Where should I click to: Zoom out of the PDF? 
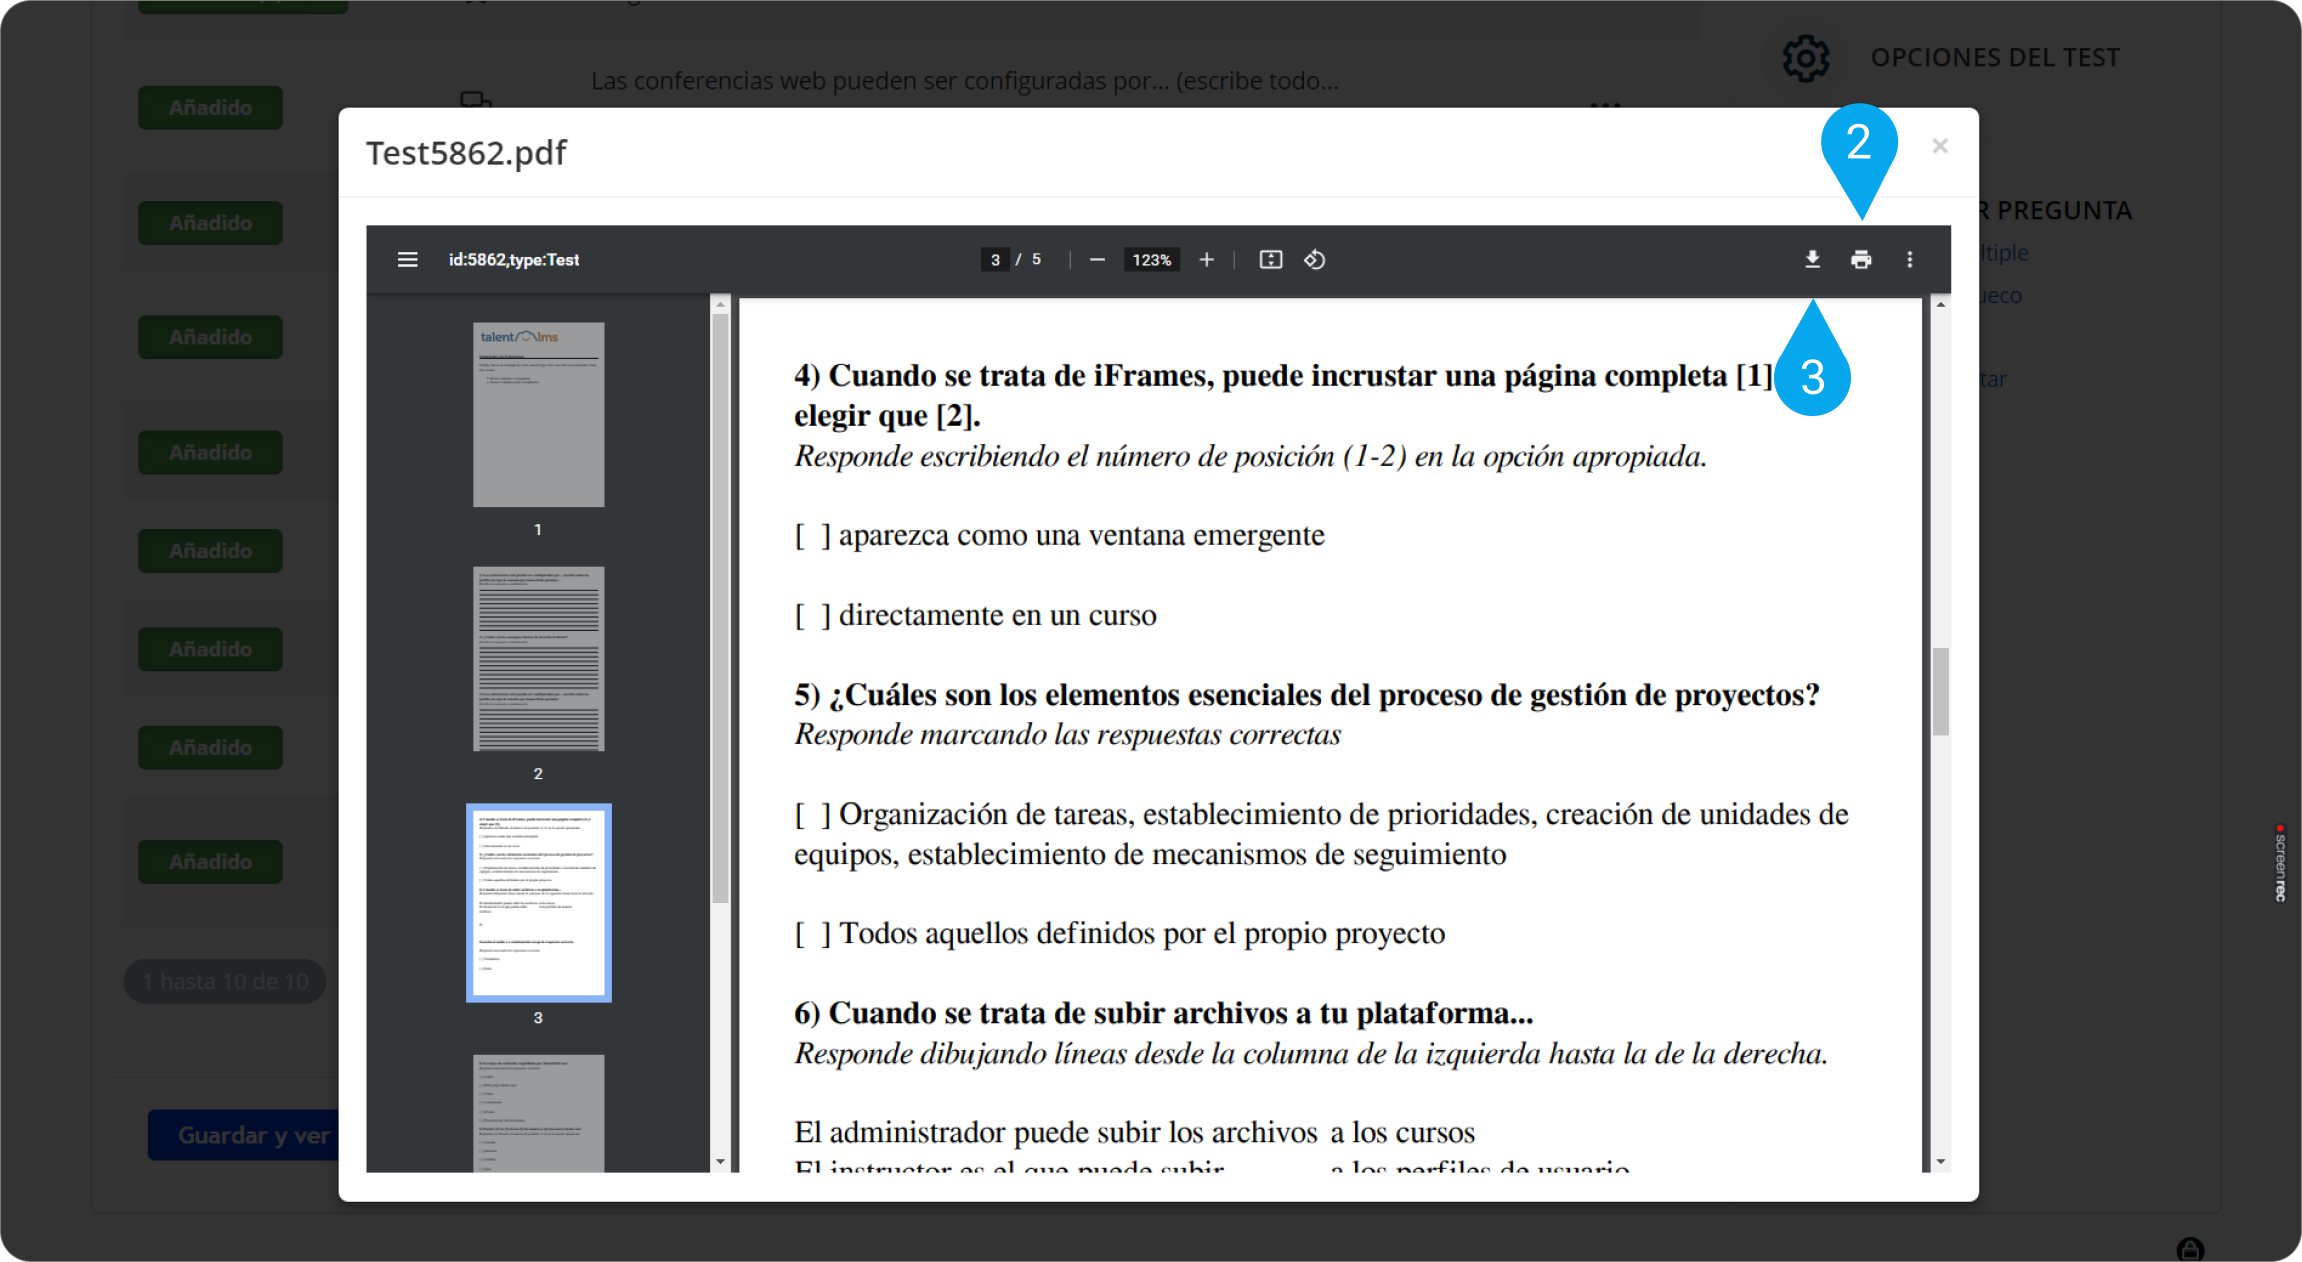(1097, 260)
